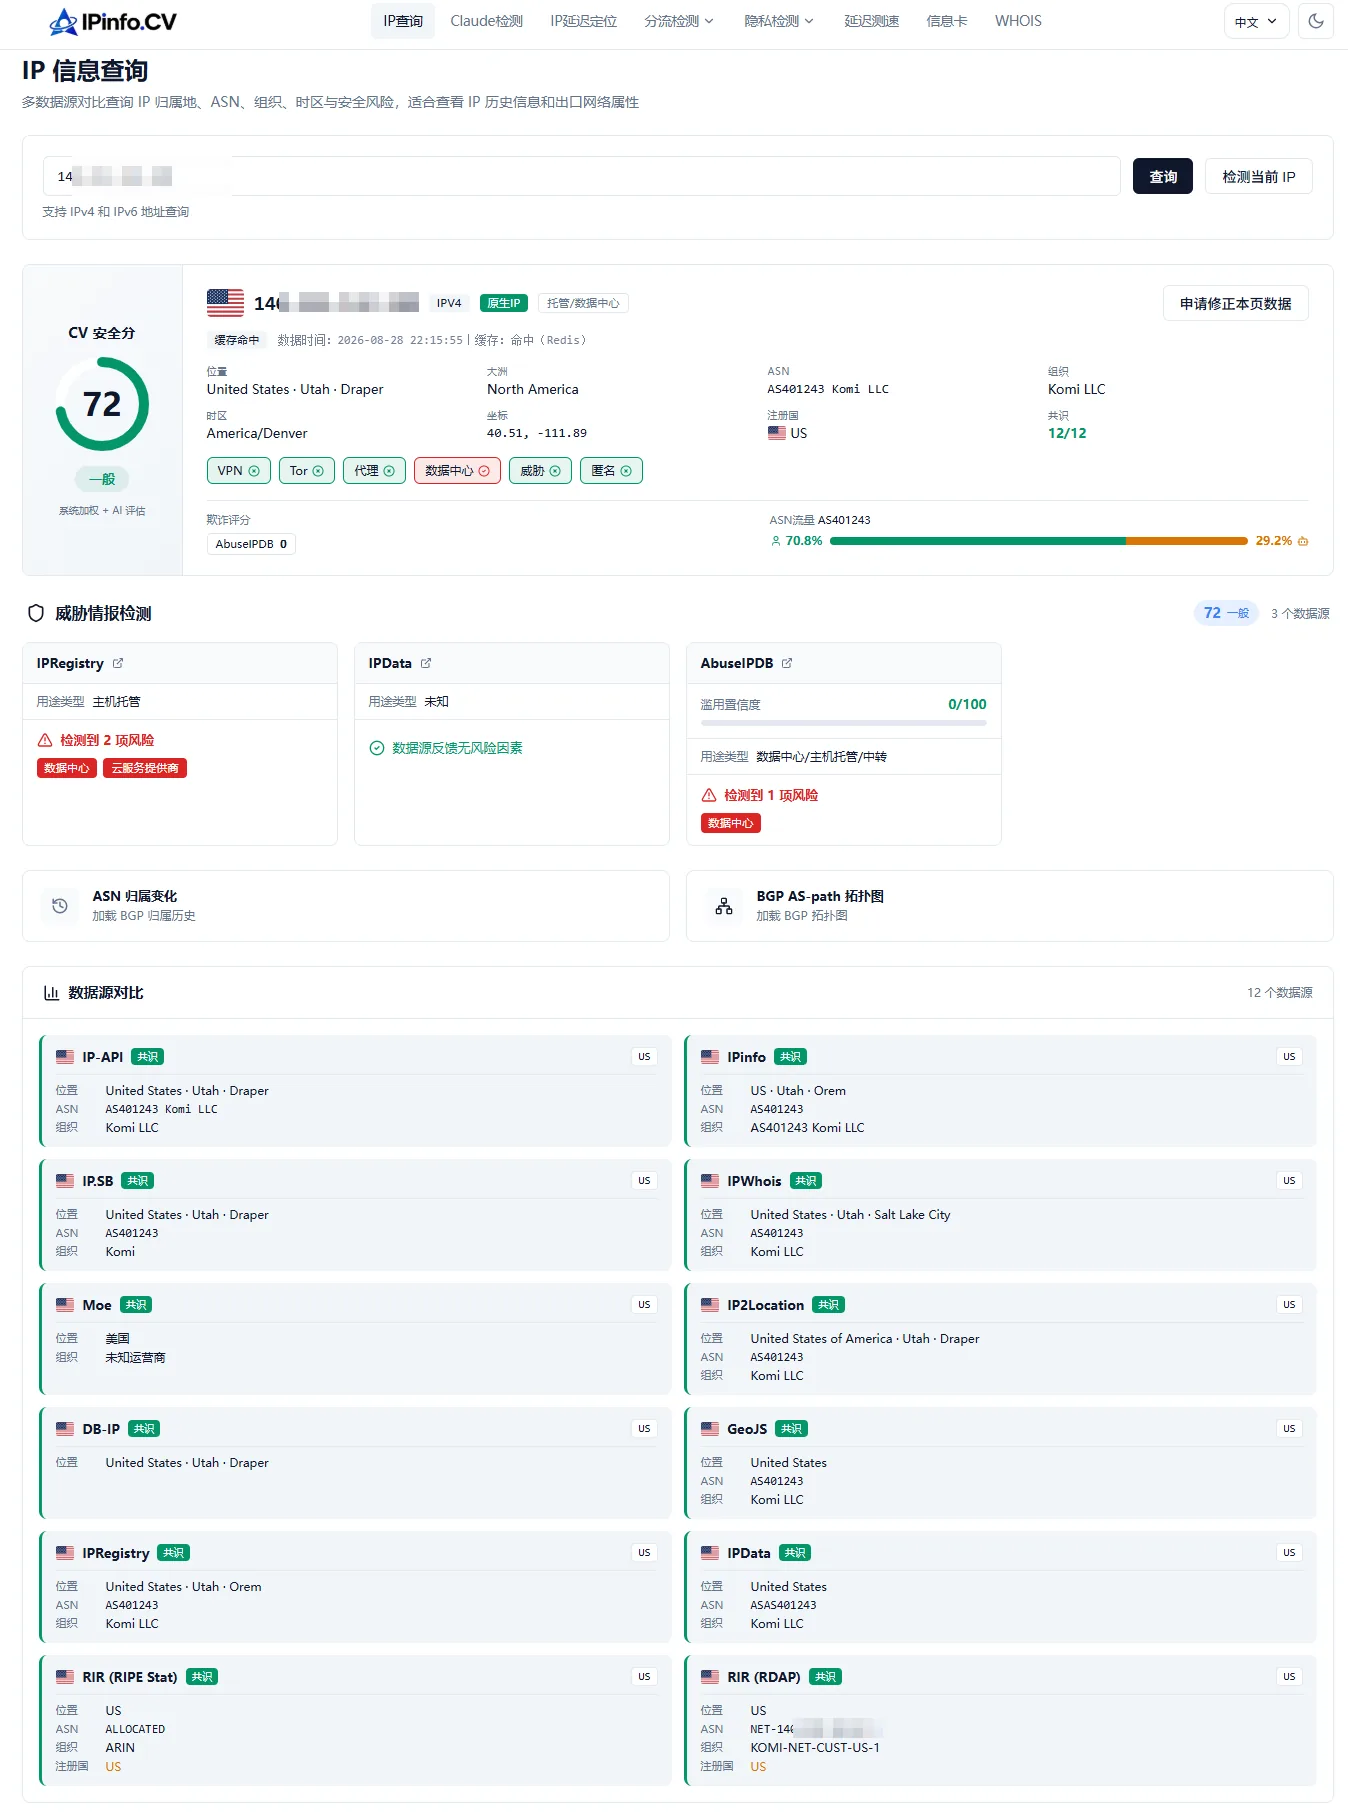Click the flag icon on the IPWhois card

(710, 1181)
